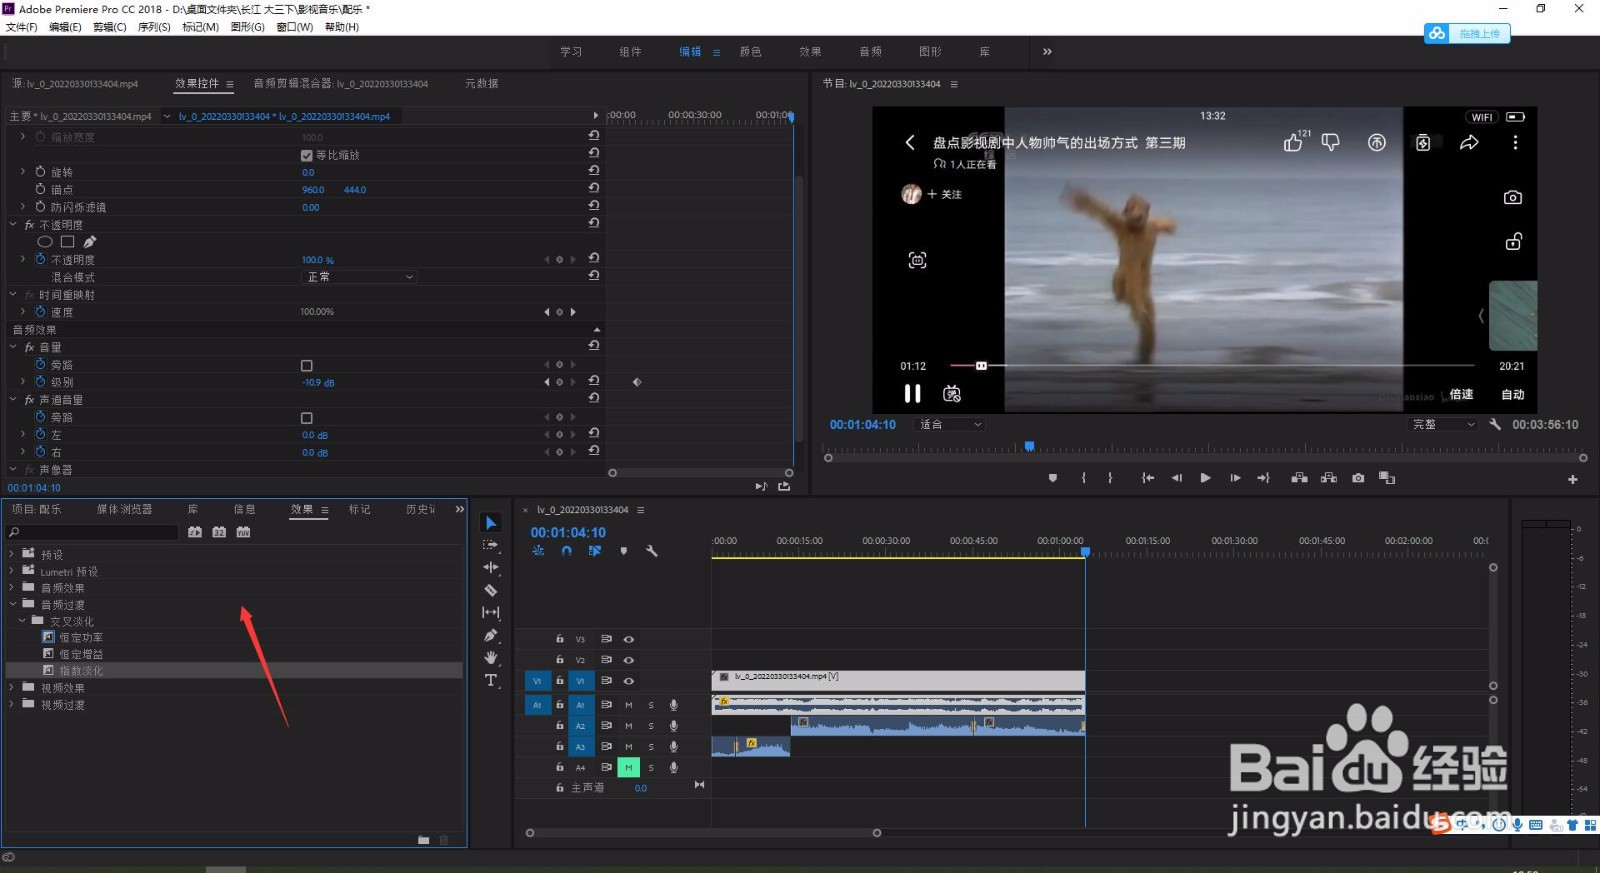Click the timeline horizontal zoom scrollbar

703,833
